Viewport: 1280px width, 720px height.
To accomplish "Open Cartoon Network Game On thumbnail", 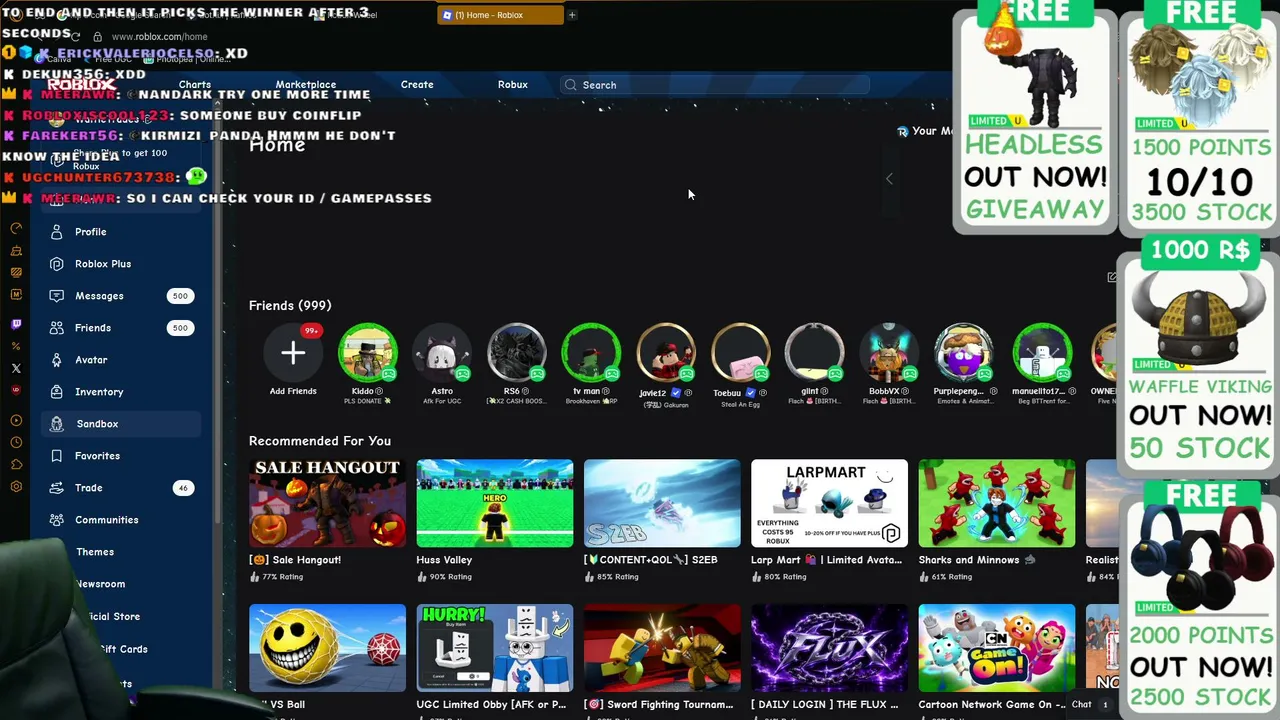I will (997, 648).
